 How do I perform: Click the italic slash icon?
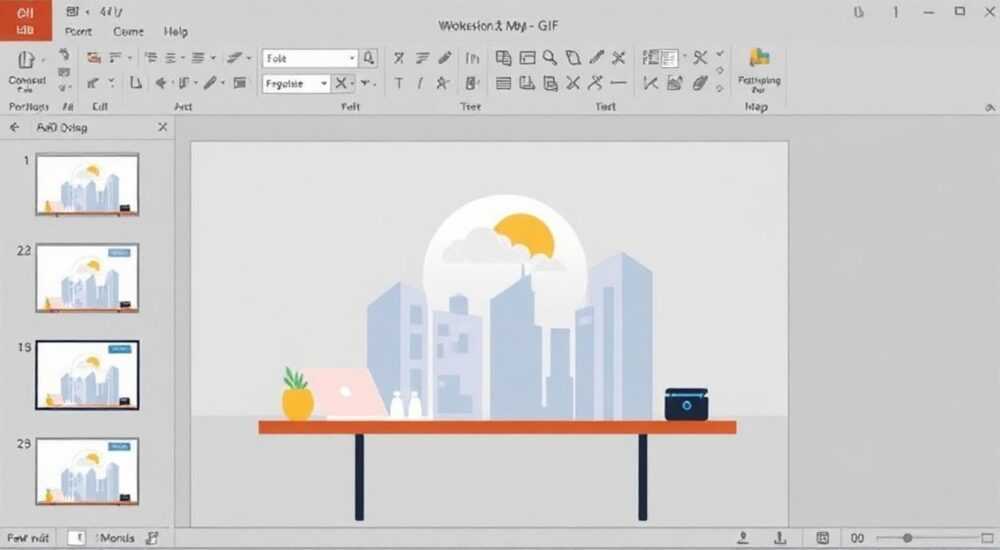click(420, 83)
